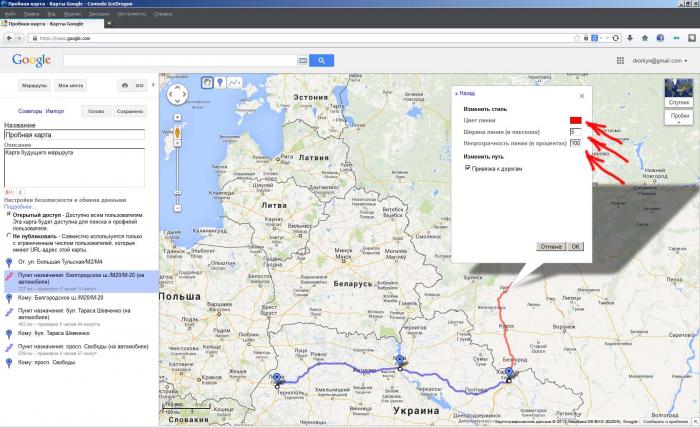Click the 'Название' map name field
Viewport: 700px width, 428px height.
pos(75,134)
